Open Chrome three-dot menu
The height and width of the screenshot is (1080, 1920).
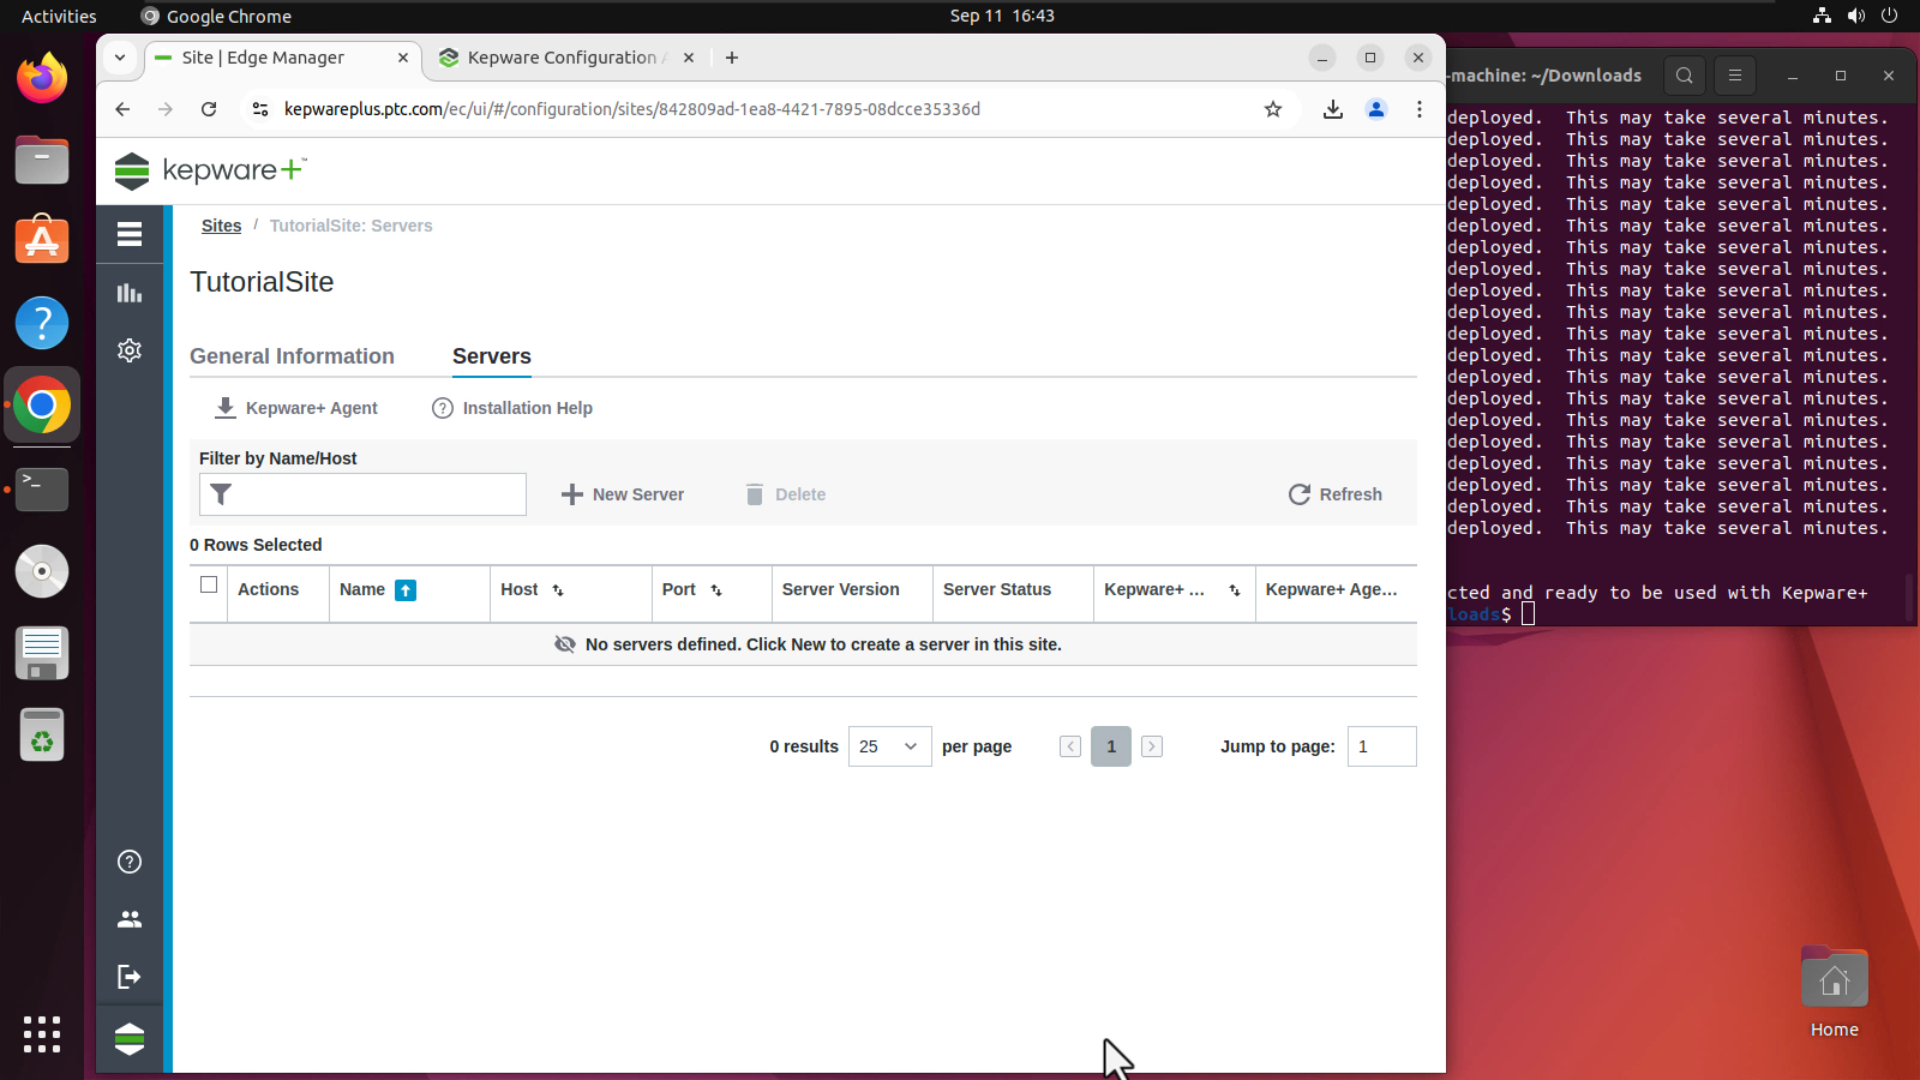coord(1419,109)
